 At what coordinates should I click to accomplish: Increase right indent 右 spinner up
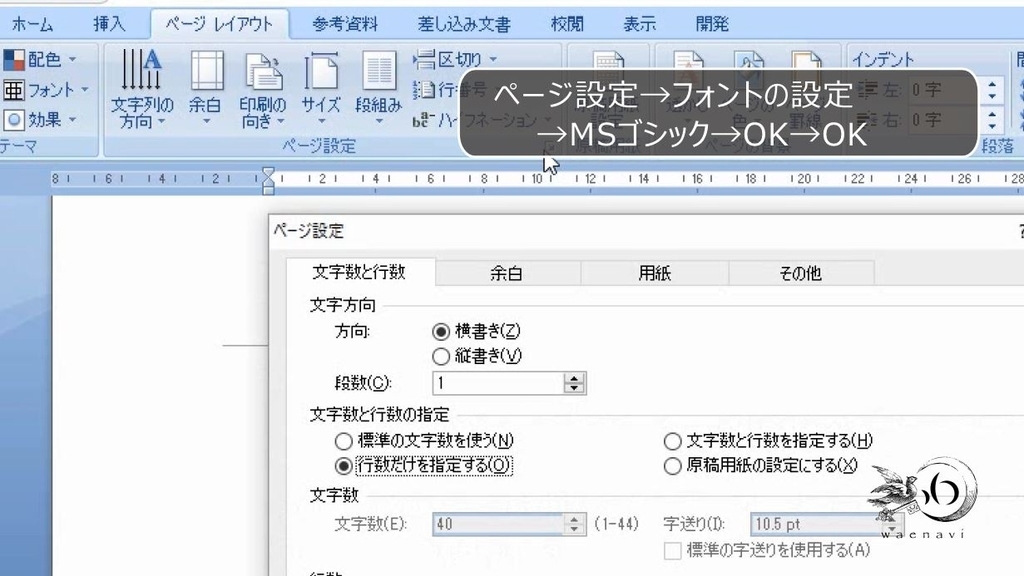pyautogui.click(x=992, y=114)
